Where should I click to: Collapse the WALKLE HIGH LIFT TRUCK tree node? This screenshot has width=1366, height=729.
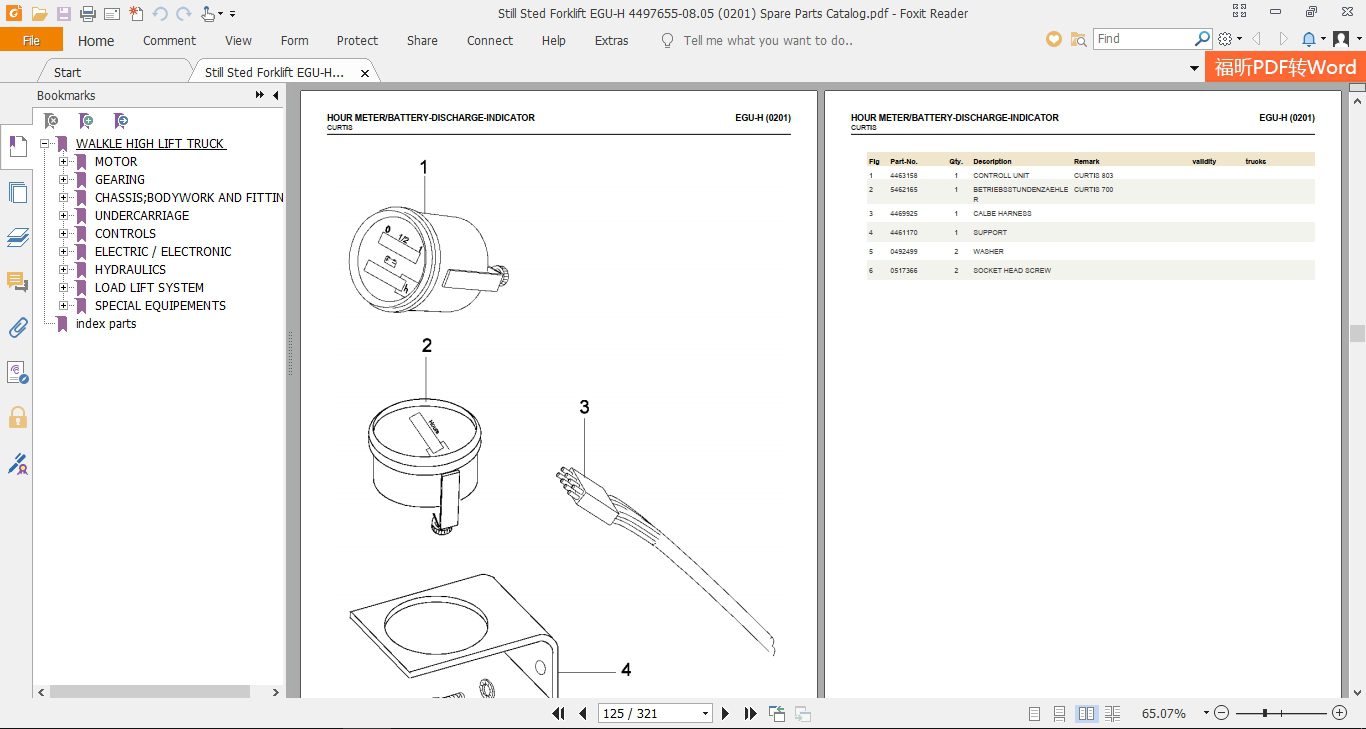[45, 144]
